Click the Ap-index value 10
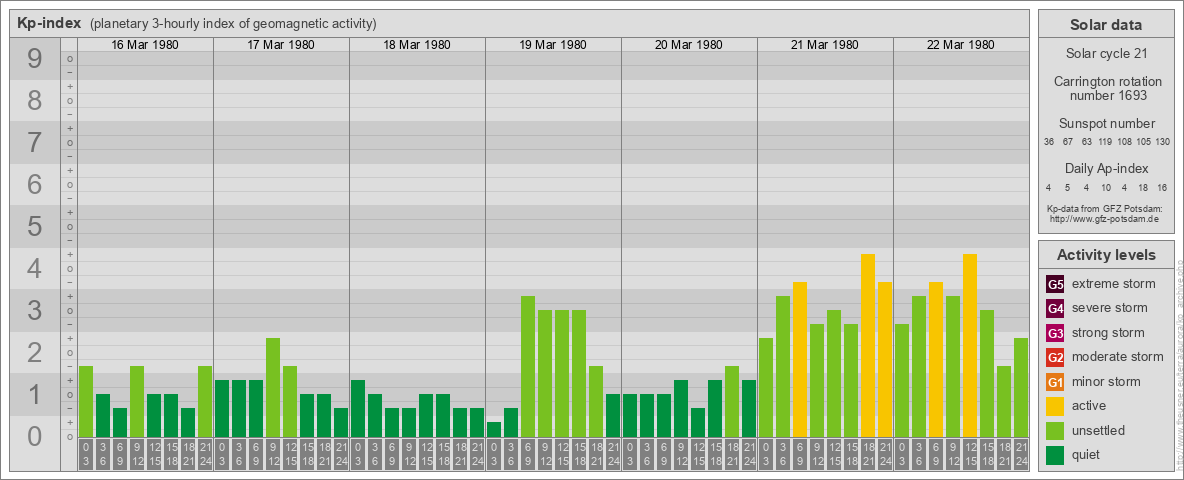The width and height of the screenshot is (1184, 480). pyautogui.click(x=1105, y=187)
